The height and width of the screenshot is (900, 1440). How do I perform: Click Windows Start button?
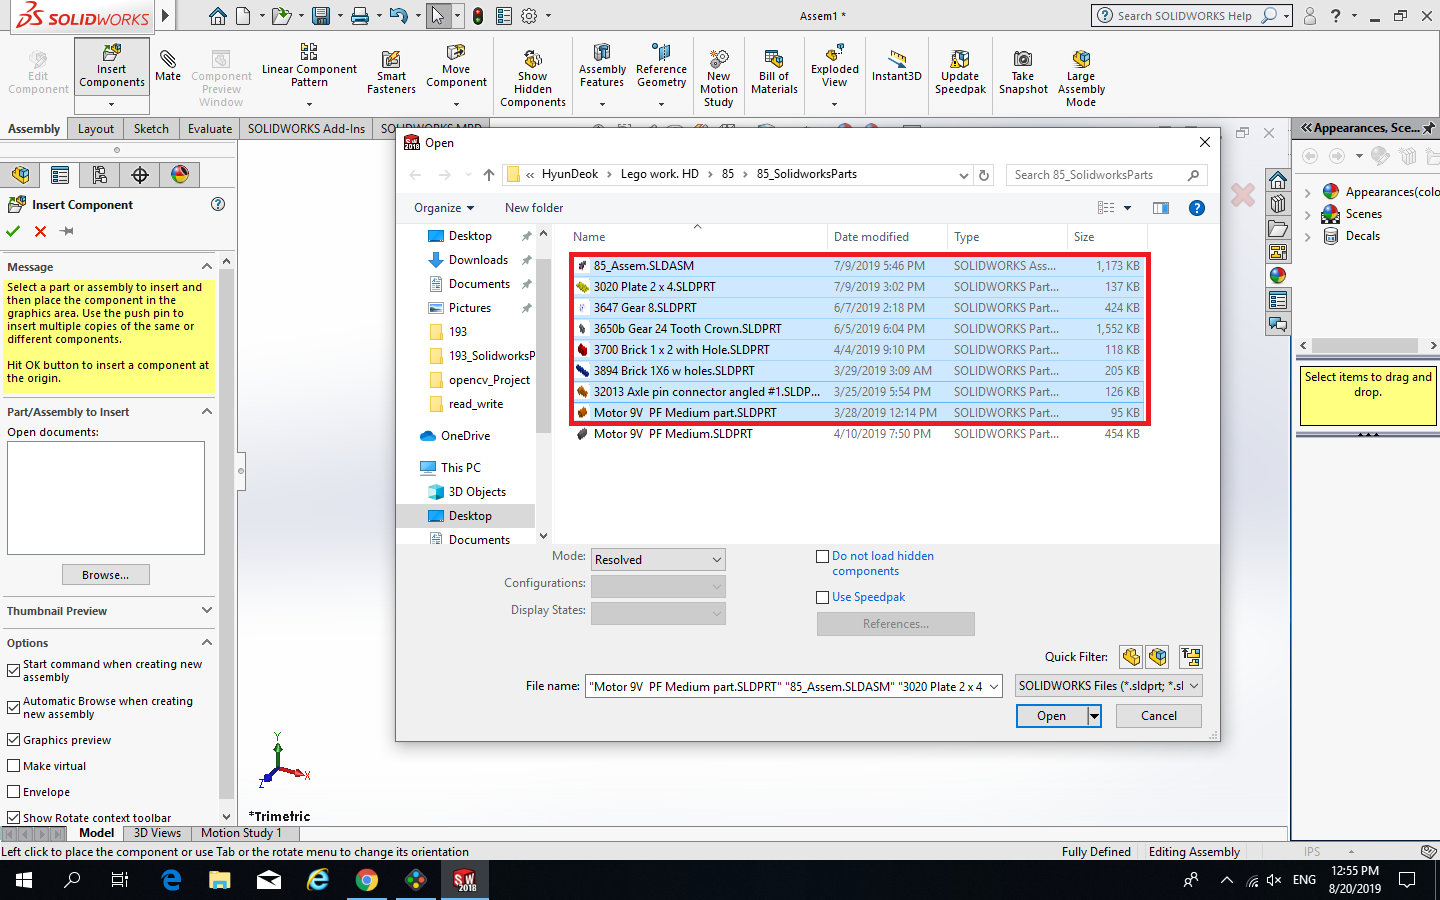coord(24,880)
